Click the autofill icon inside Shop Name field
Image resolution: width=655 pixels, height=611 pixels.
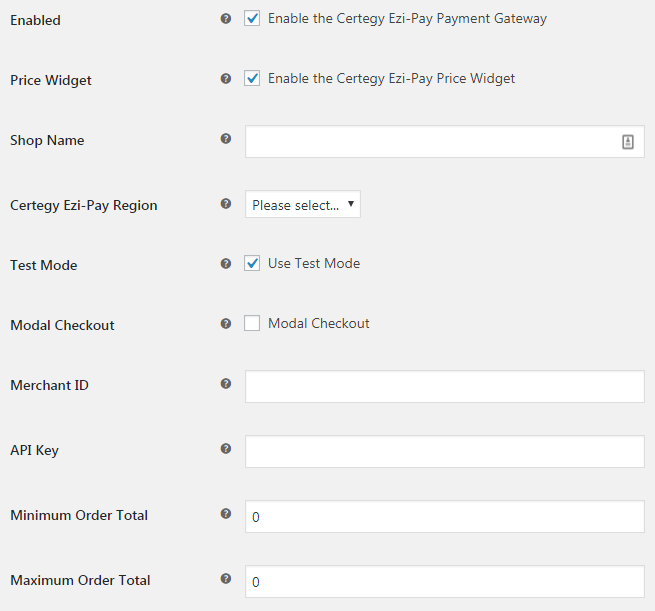(x=627, y=142)
